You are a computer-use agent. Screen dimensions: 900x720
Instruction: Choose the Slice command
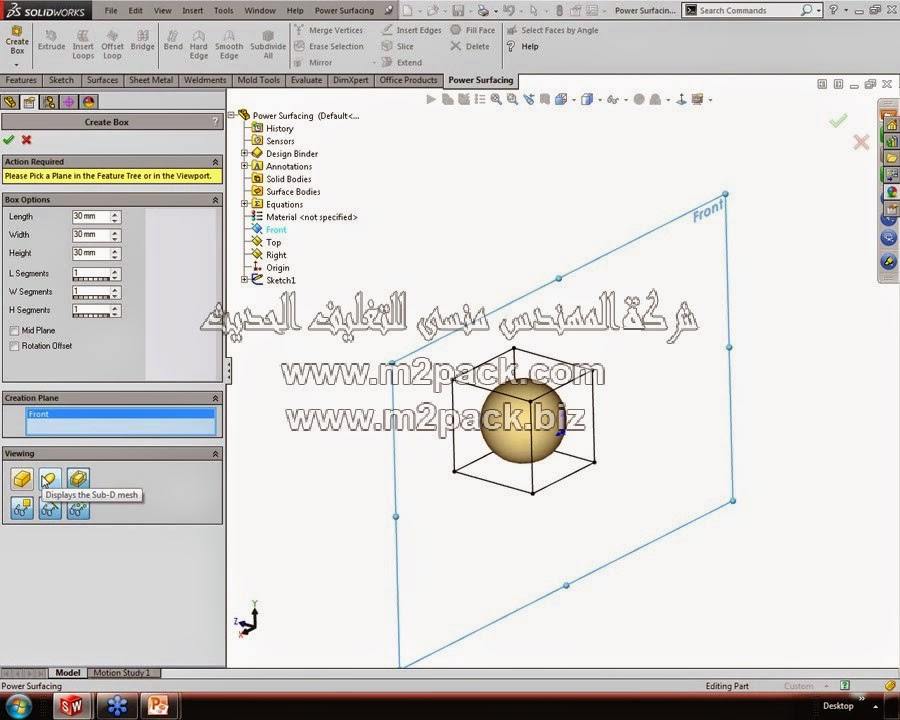pos(397,47)
